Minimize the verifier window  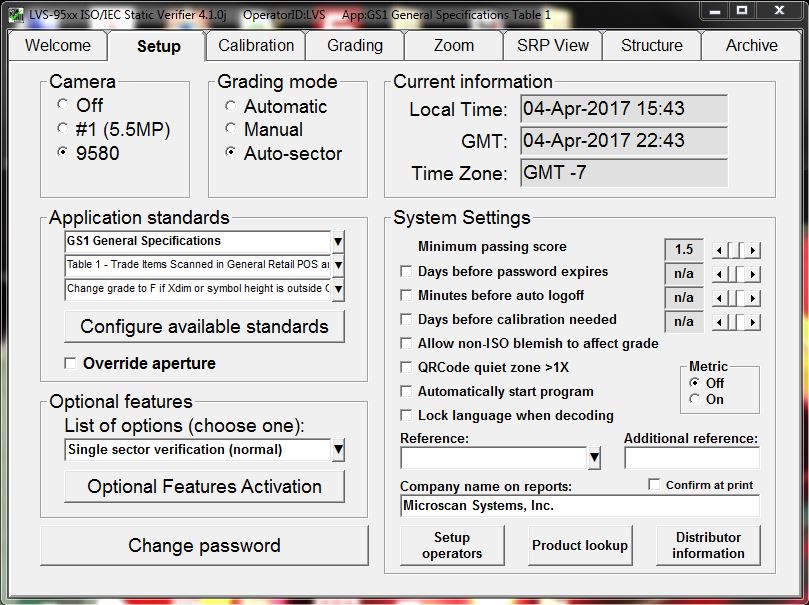(x=715, y=11)
